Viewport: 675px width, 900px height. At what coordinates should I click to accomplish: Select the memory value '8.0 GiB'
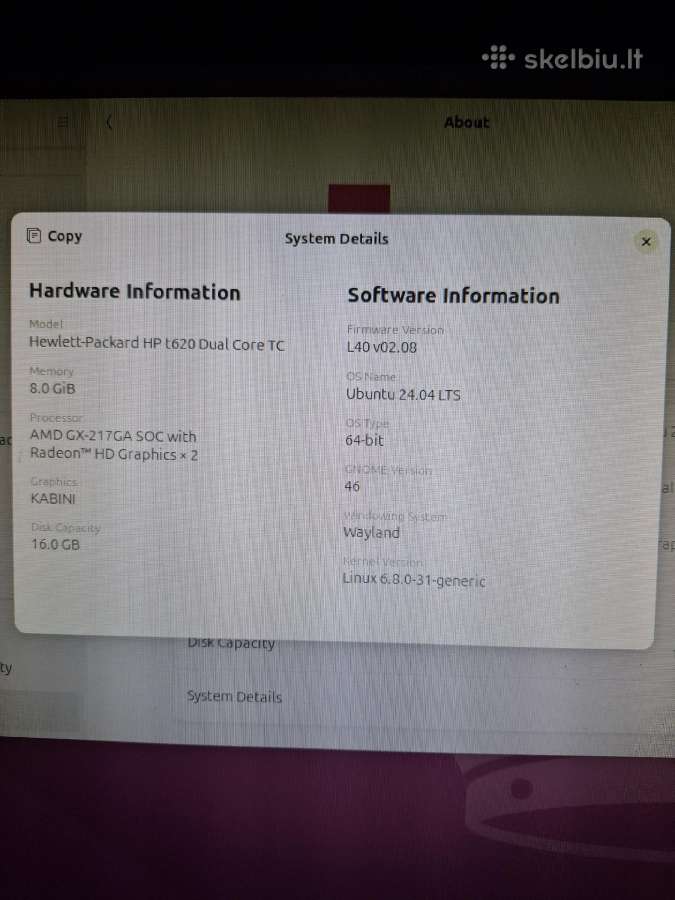tap(52, 388)
